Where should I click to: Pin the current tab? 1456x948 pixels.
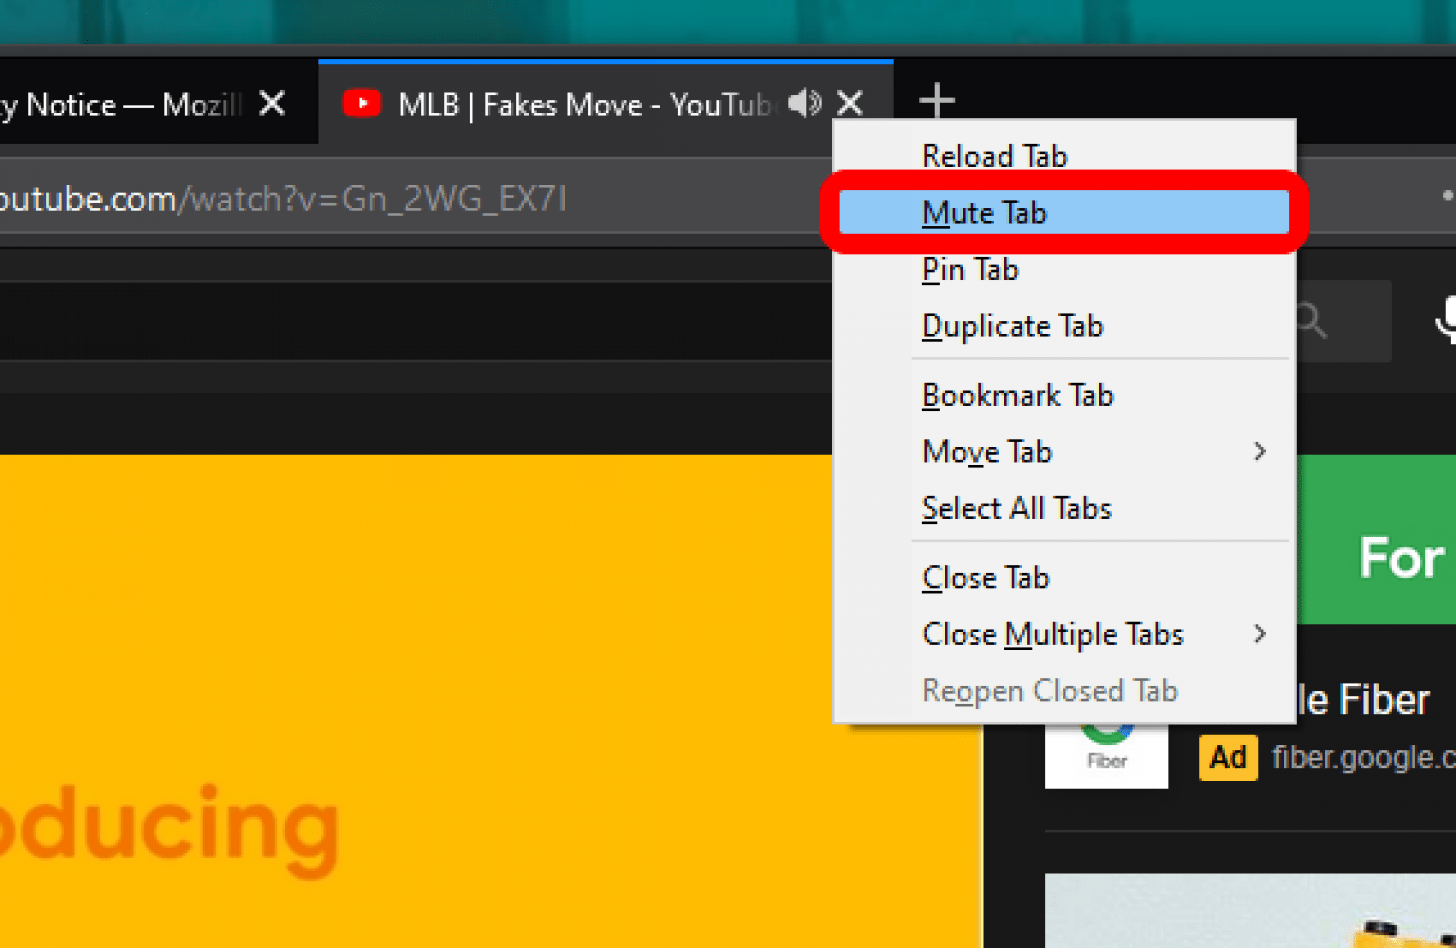tap(969, 269)
